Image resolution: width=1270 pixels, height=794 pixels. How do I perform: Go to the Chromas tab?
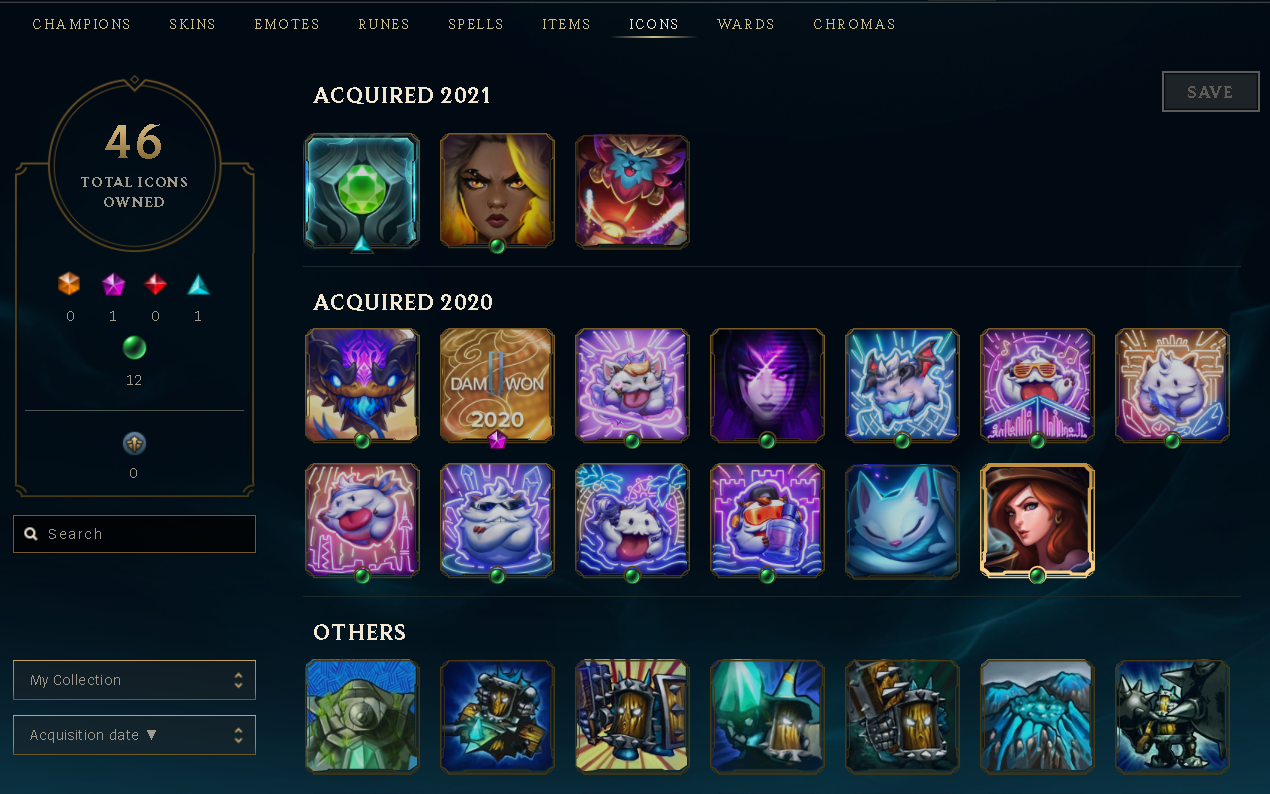tap(854, 24)
